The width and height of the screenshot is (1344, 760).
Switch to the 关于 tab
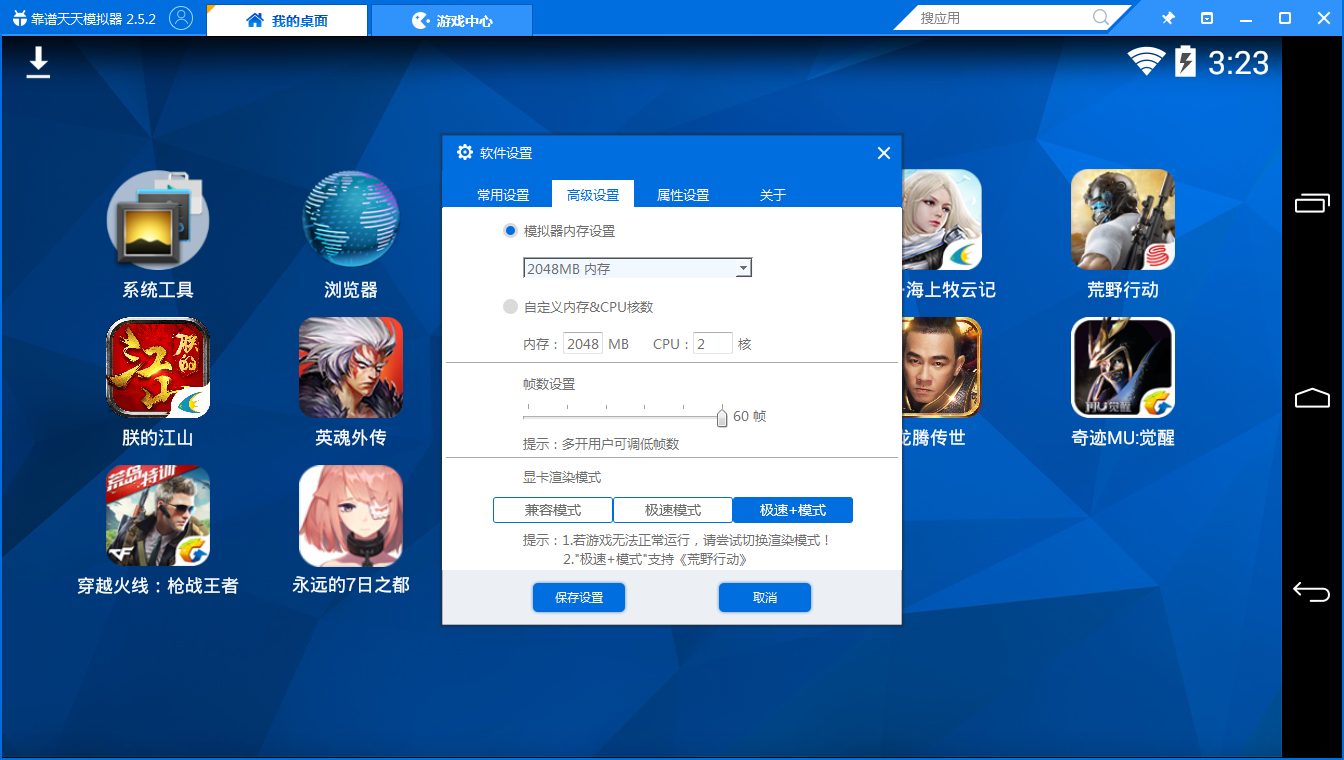click(773, 195)
